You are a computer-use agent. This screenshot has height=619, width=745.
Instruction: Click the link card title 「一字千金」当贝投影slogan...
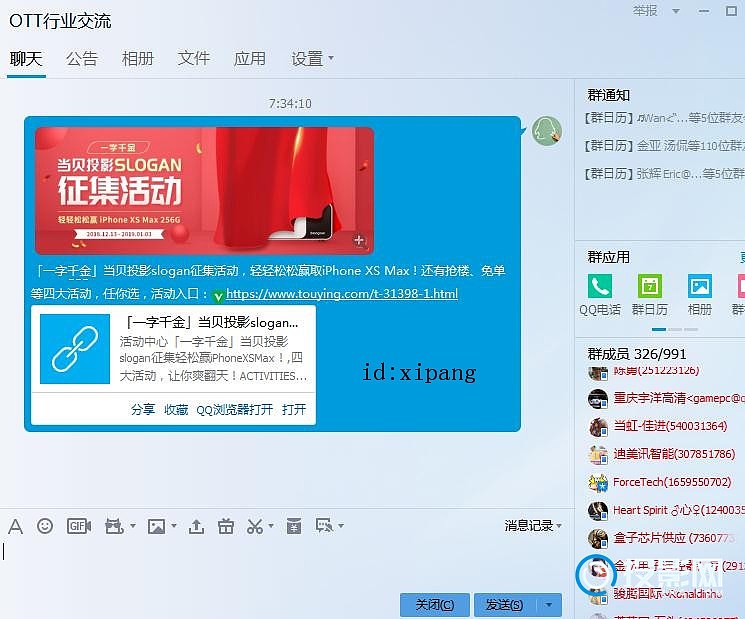pyautogui.click(x=211, y=323)
